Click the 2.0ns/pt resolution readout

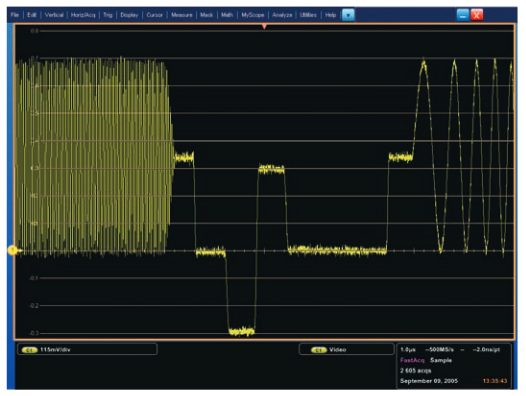point(486,350)
